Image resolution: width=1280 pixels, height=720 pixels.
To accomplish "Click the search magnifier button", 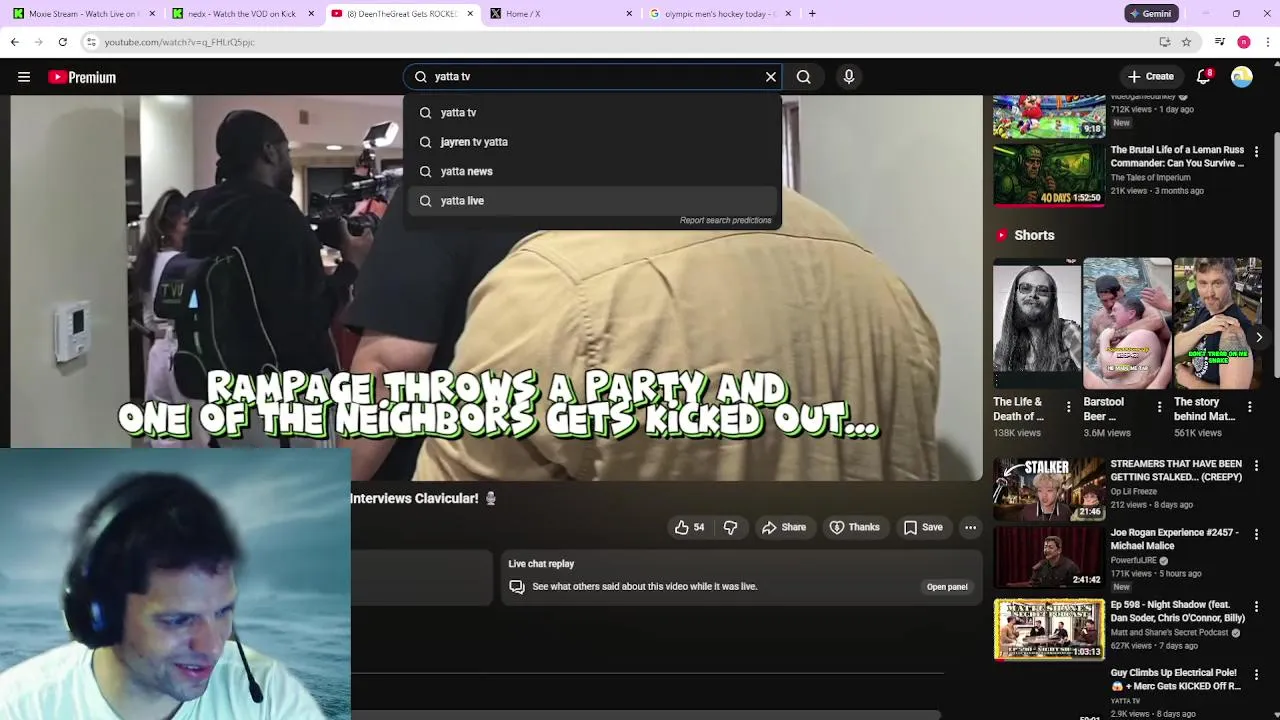I will [x=803, y=77].
